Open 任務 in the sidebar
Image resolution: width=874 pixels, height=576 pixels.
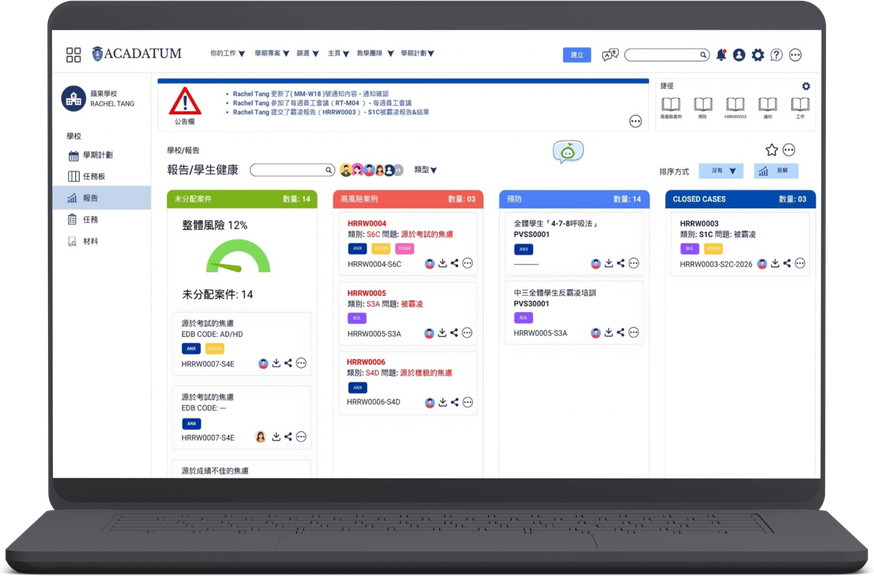(82, 220)
